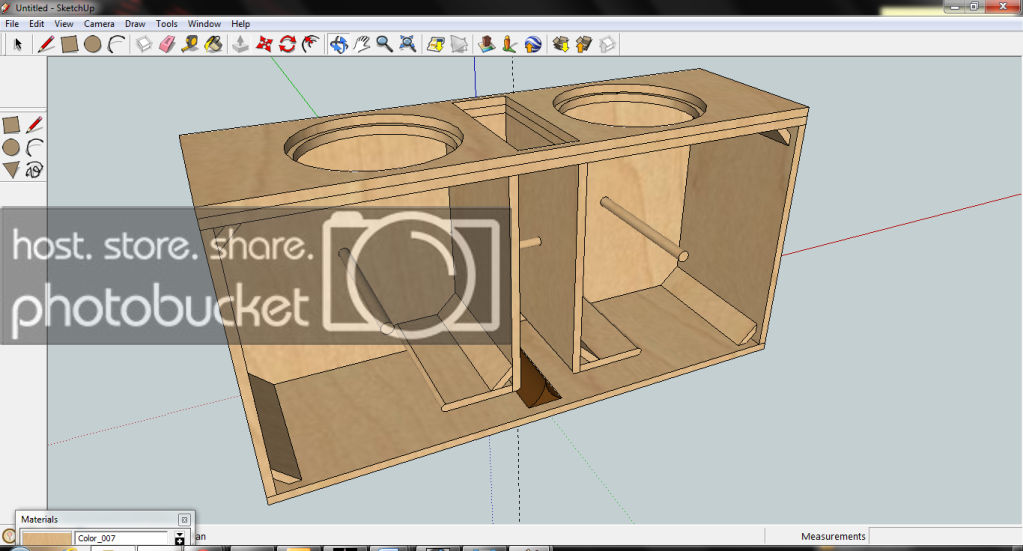Screen dimensions: 1023x551
Task: Choose the Select arrow tool
Action: click(18, 44)
